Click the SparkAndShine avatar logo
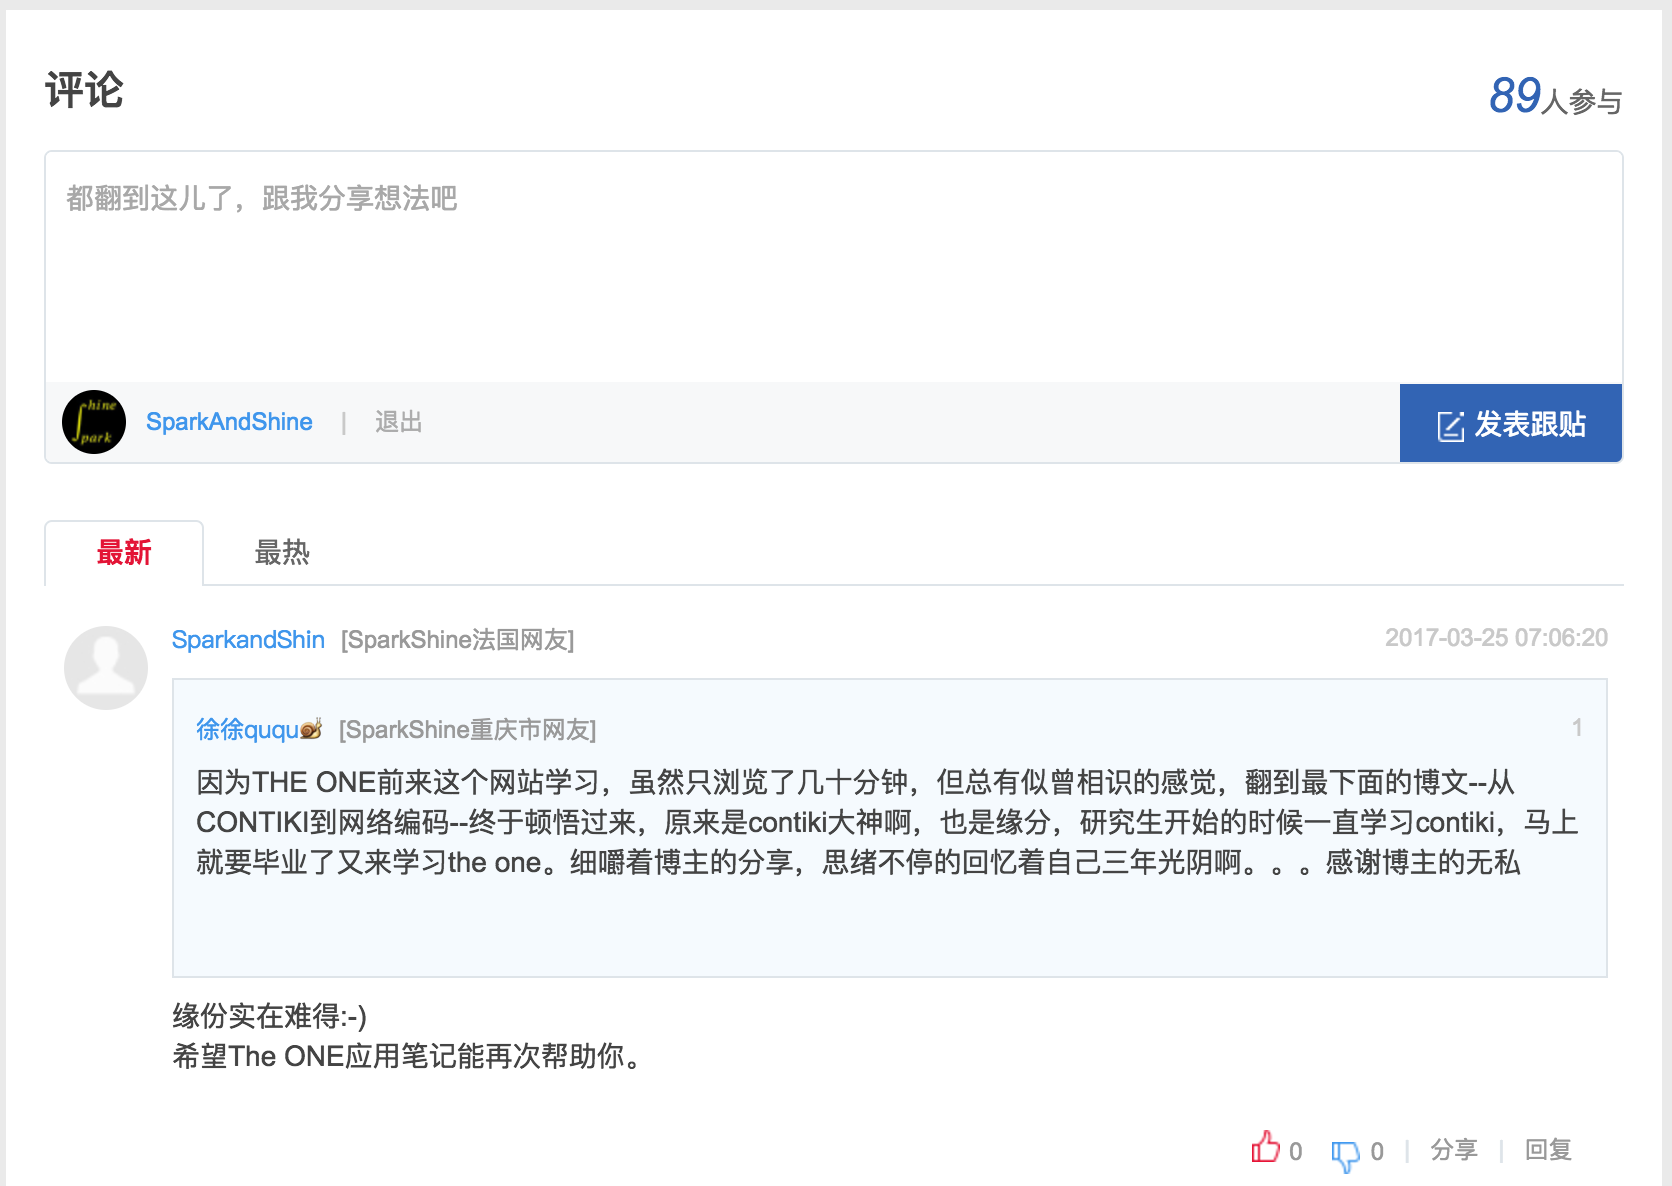1672x1186 pixels. pyautogui.click(x=94, y=421)
